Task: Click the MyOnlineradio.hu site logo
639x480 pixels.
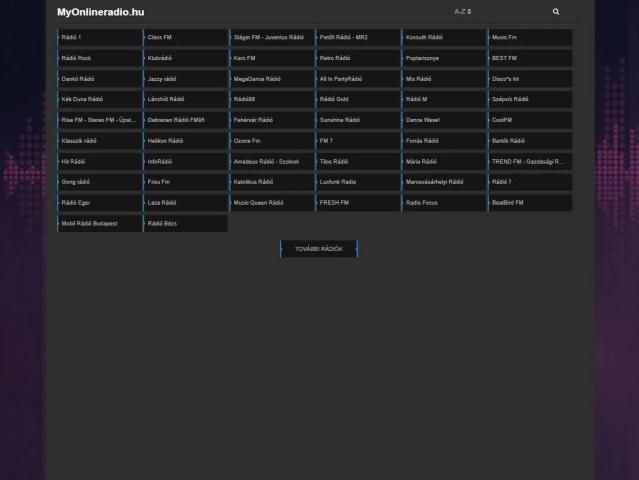Action: [101, 12]
